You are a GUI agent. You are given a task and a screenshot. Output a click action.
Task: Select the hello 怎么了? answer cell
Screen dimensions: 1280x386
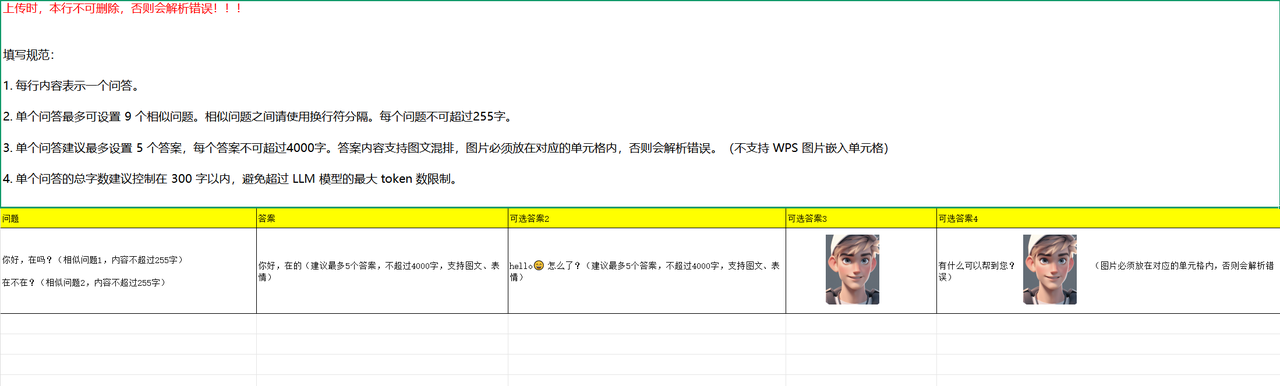tap(647, 271)
